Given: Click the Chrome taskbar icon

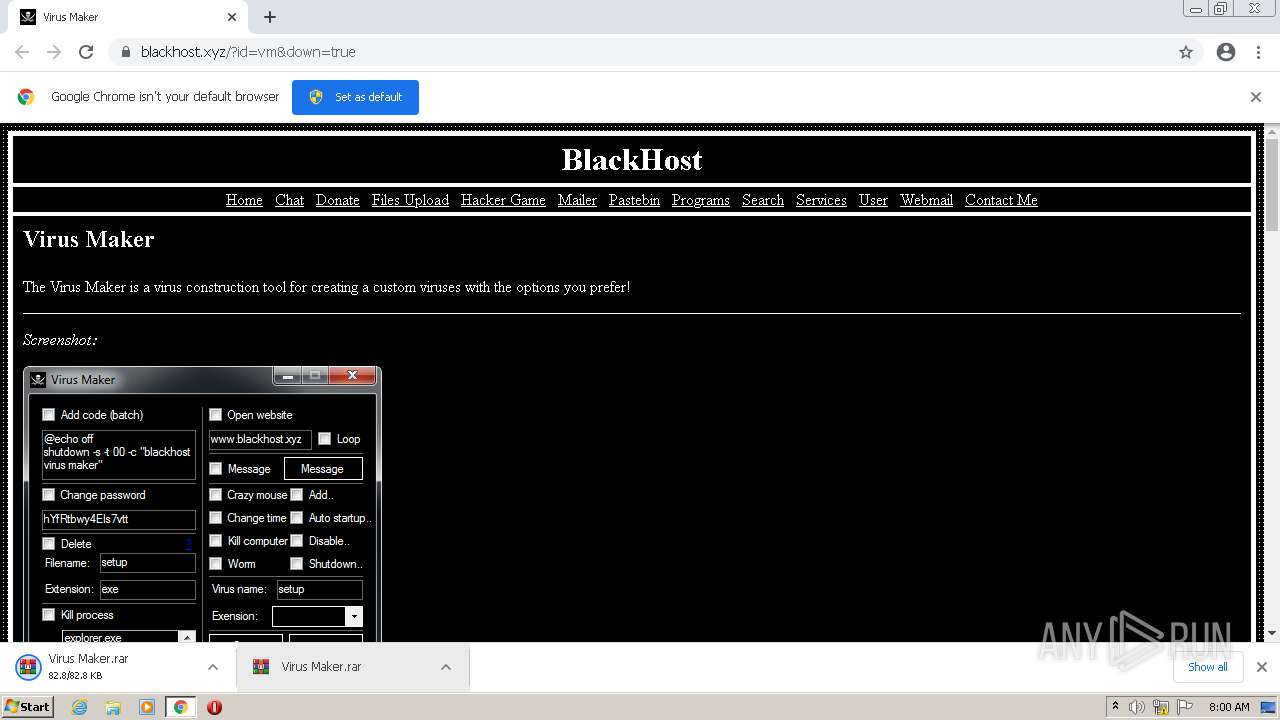Looking at the screenshot, I should click(180, 707).
